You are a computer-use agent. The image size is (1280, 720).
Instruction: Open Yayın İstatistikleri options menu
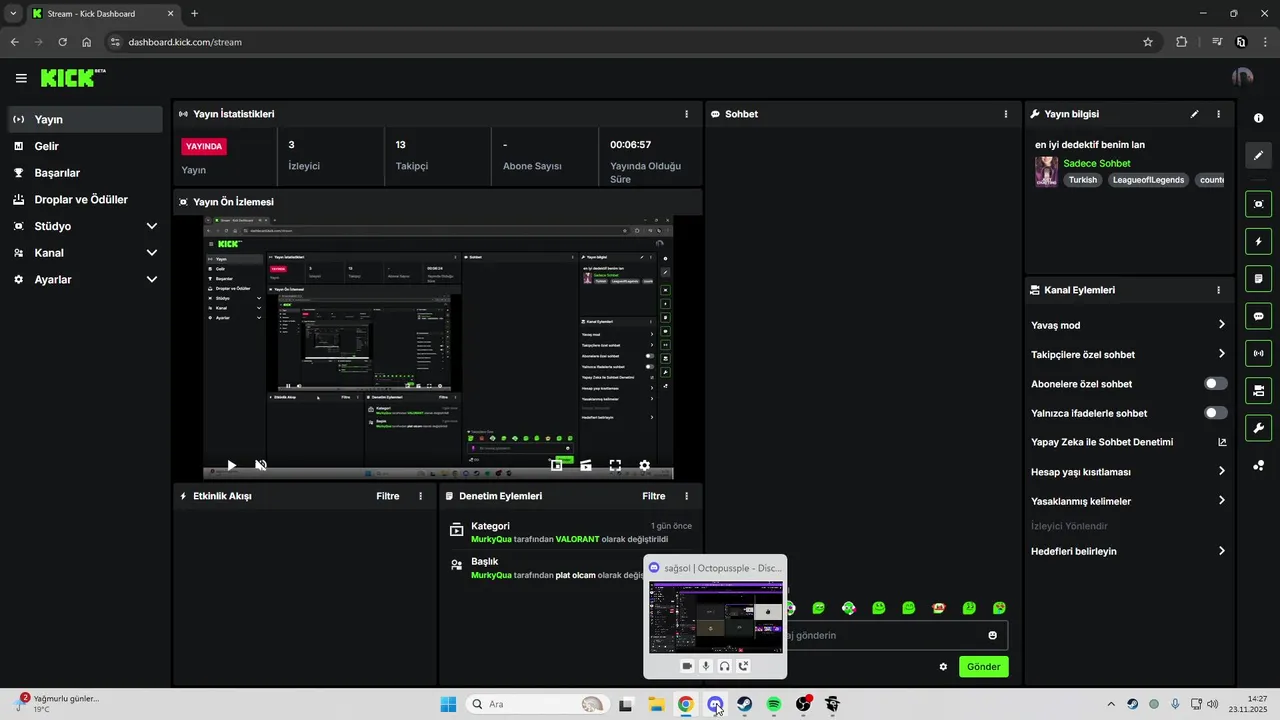pyautogui.click(x=686, y=114)
